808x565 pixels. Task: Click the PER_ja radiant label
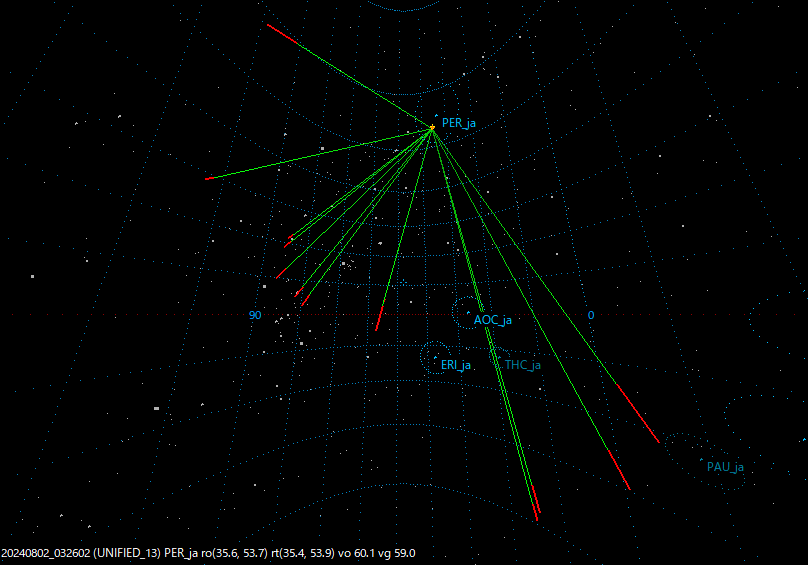point(459,123)
